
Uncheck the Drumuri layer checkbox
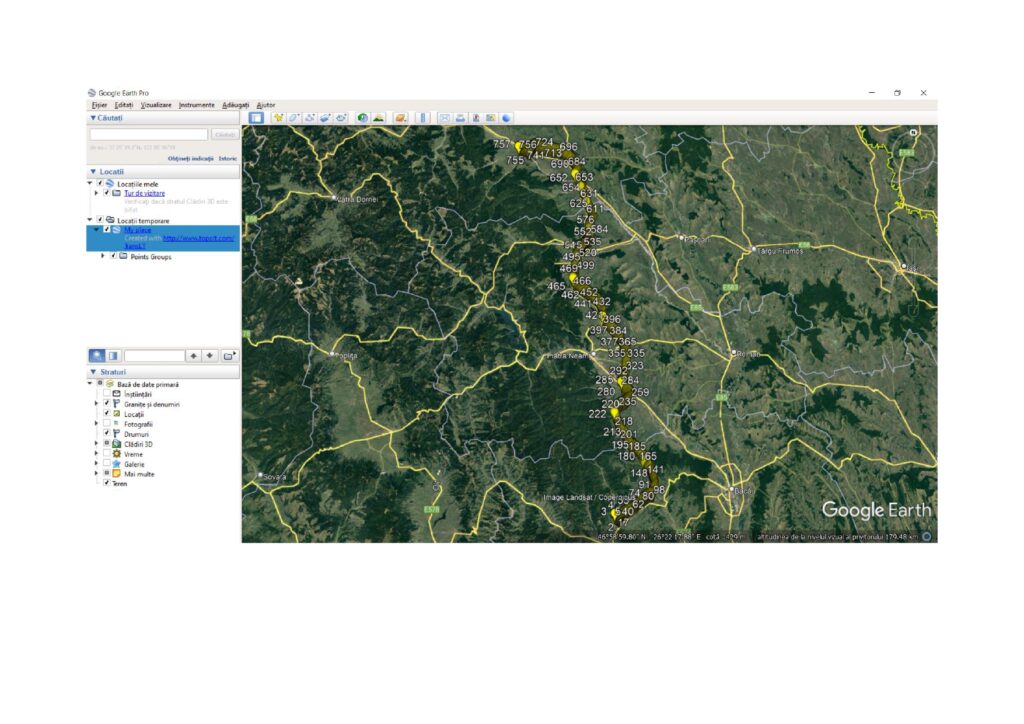106,434
